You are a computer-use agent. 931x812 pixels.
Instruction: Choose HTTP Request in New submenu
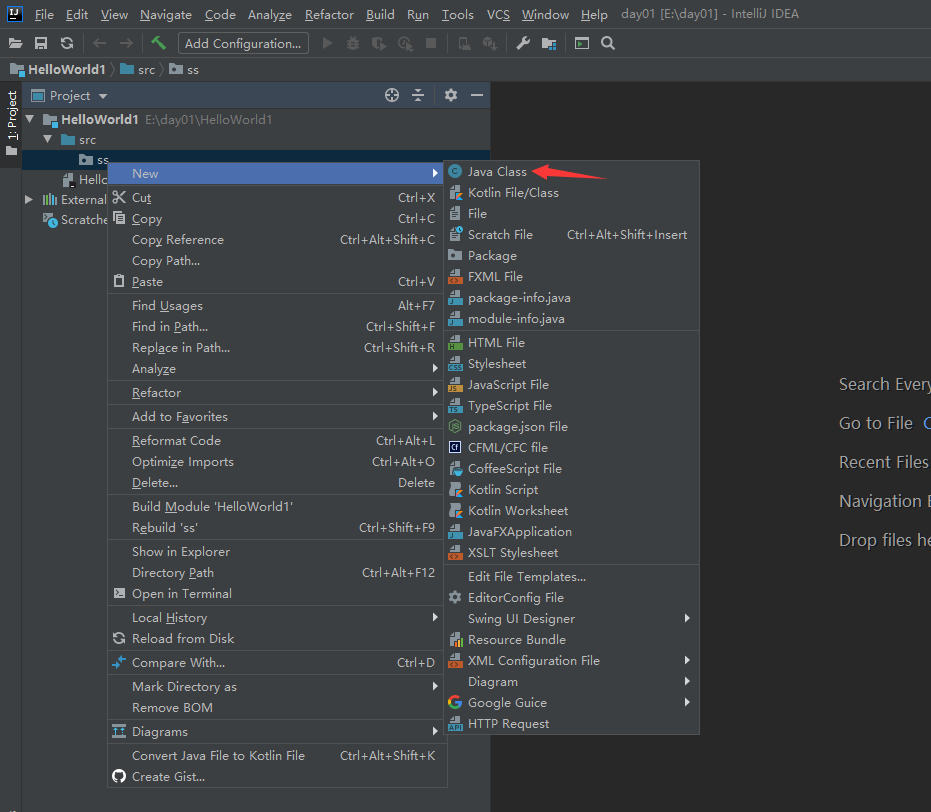pyautogui.click(x=572, y=724)
